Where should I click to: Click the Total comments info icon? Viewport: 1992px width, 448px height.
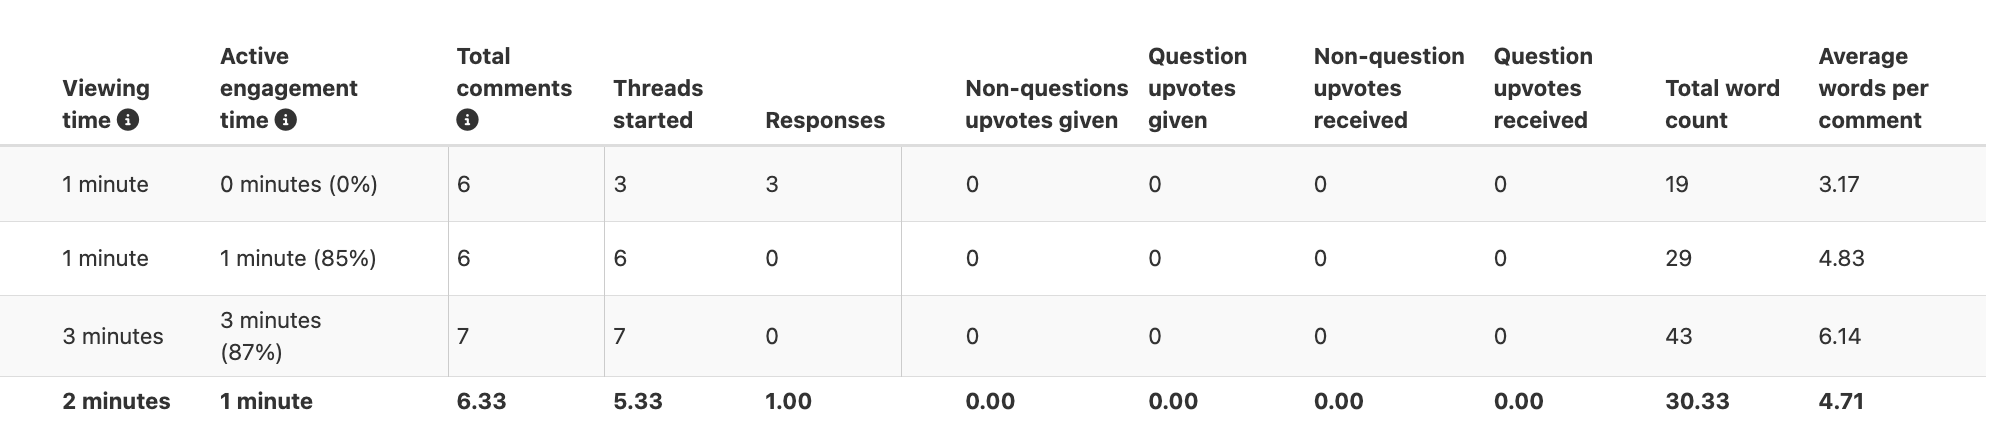(x=467, y=120)
